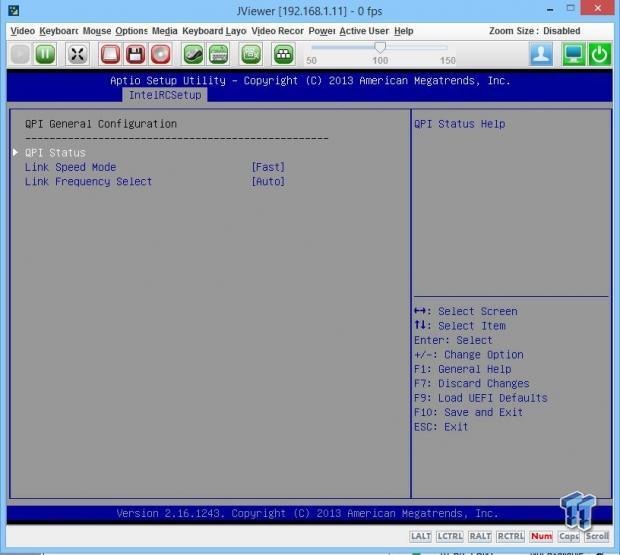Viewport: 620px width, 555px height.
Task: Open the Active Users menu
Action: (364, 31)
